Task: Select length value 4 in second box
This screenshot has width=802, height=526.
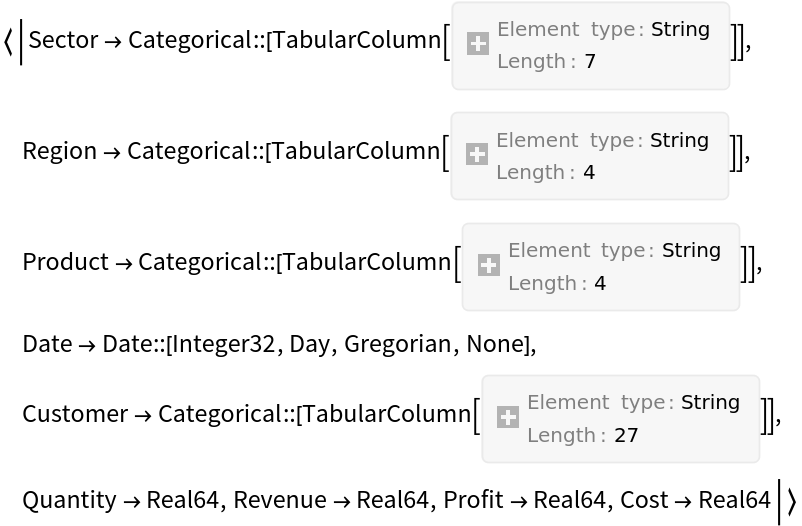Action: pos(589,173)
